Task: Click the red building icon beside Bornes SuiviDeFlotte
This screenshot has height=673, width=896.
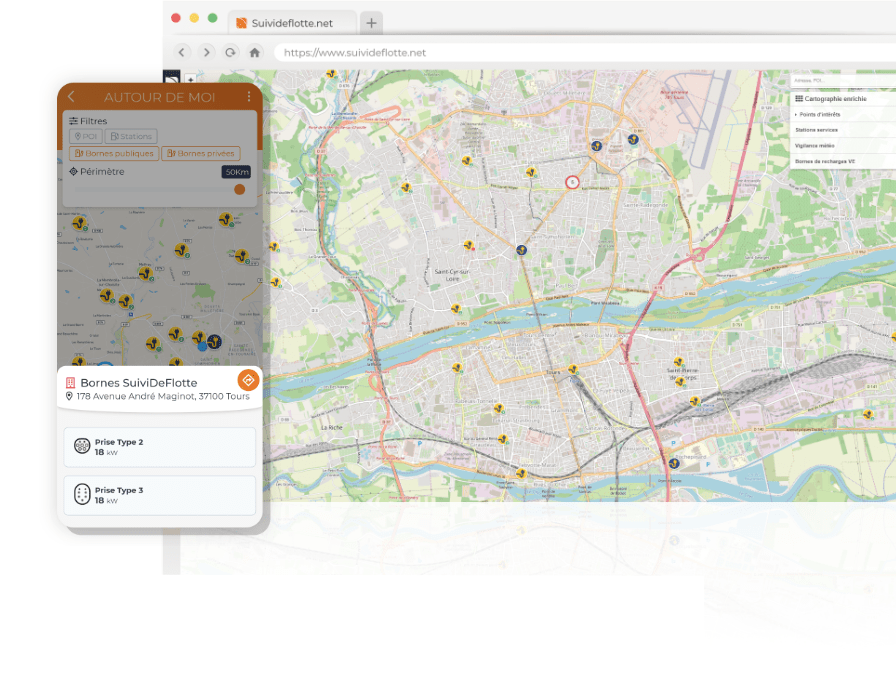Action: point(70,383)
